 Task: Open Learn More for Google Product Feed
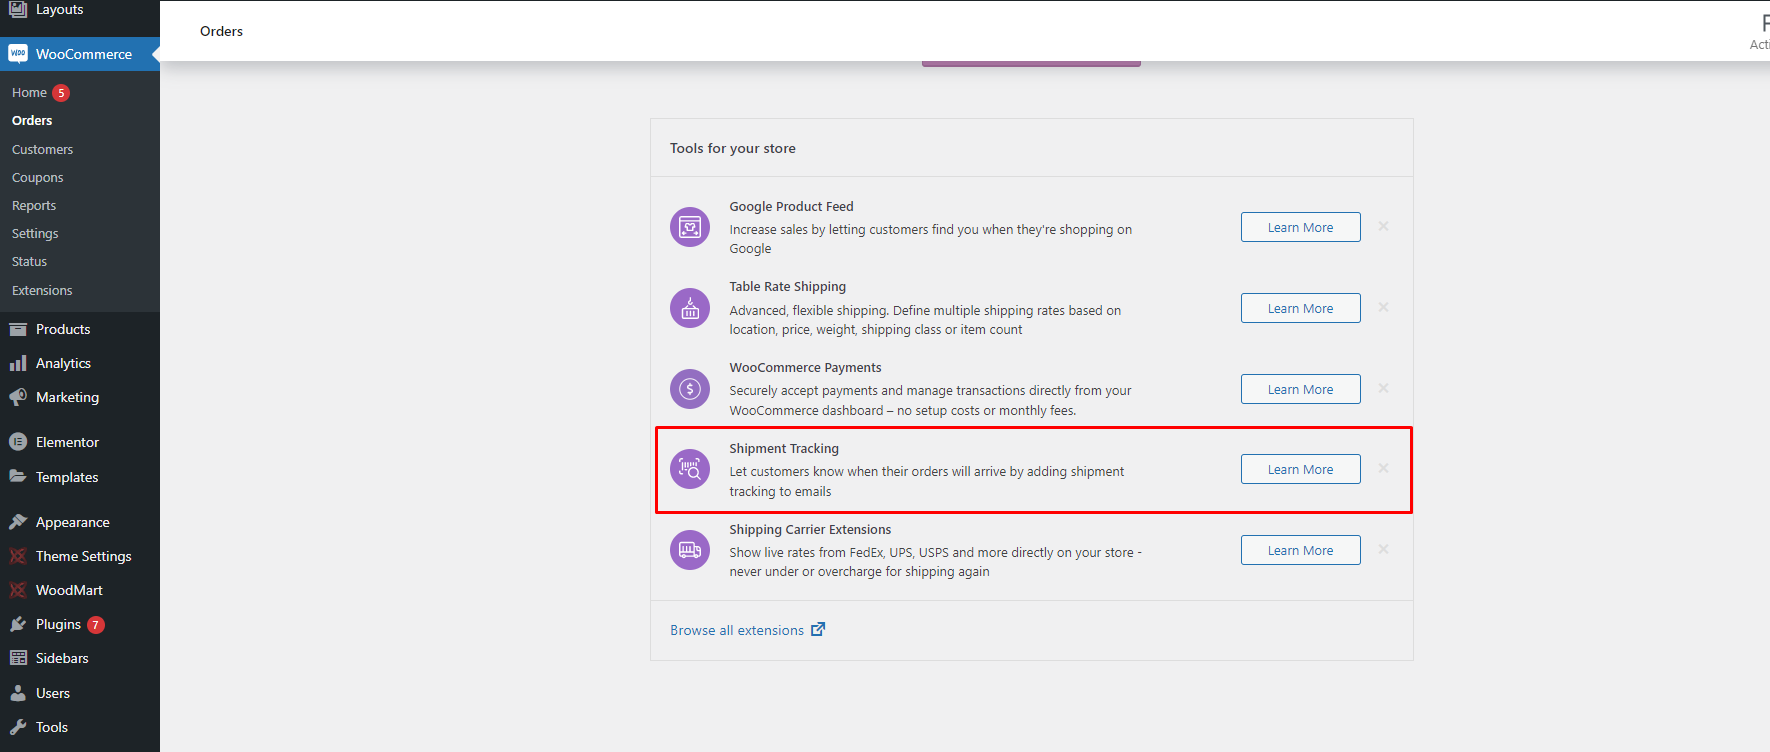pyautogui.click(x=1300, y=227)
